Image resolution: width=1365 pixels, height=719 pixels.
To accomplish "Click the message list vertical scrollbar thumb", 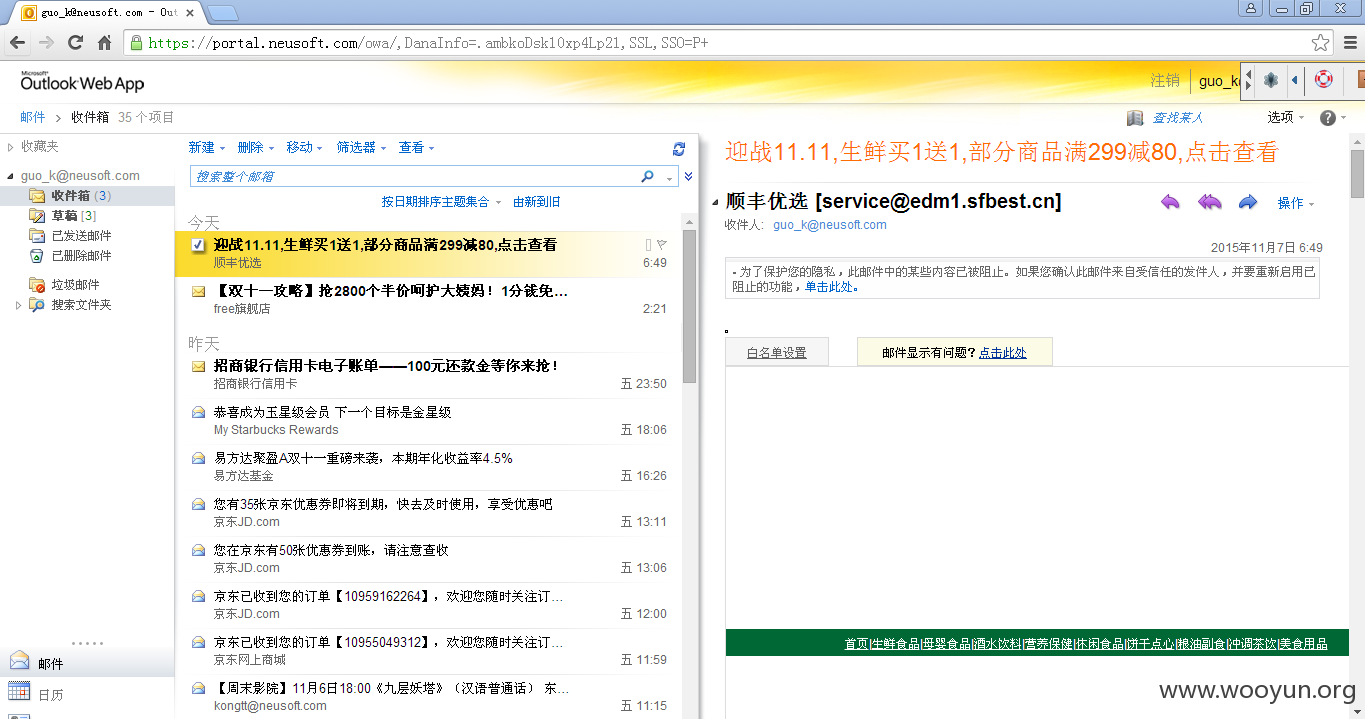I will click(690, 305).
